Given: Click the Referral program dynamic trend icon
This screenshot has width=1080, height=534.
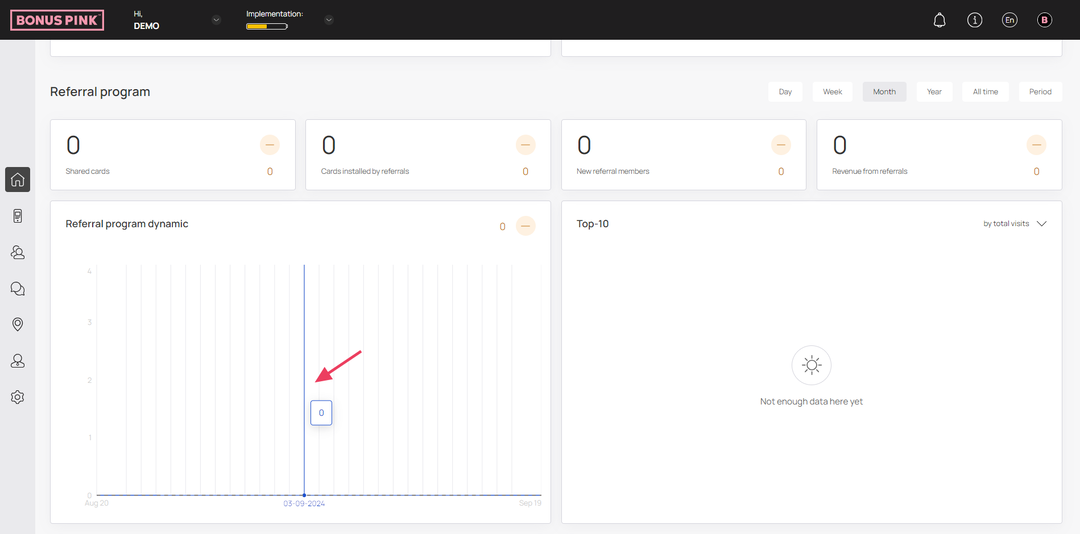Looking at the screenshot, I should point(526,226).
